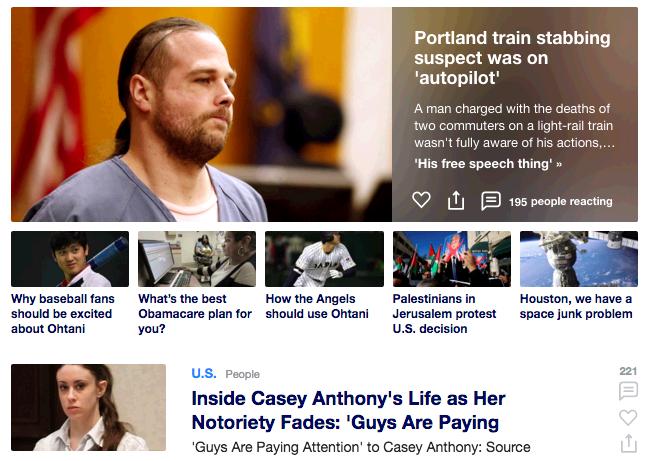Open 'His free speech thing' link
The width and height of the screenshot is (645, 461).
(488, 164)
